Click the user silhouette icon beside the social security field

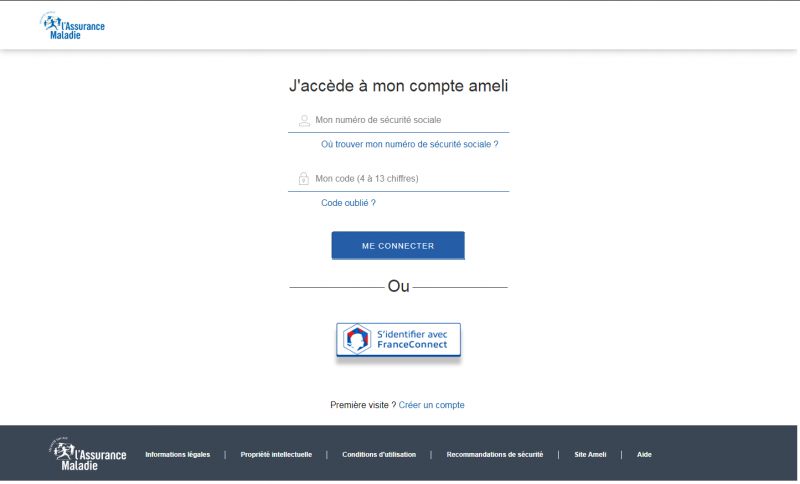pyautogui.click(x=304, y=120)
